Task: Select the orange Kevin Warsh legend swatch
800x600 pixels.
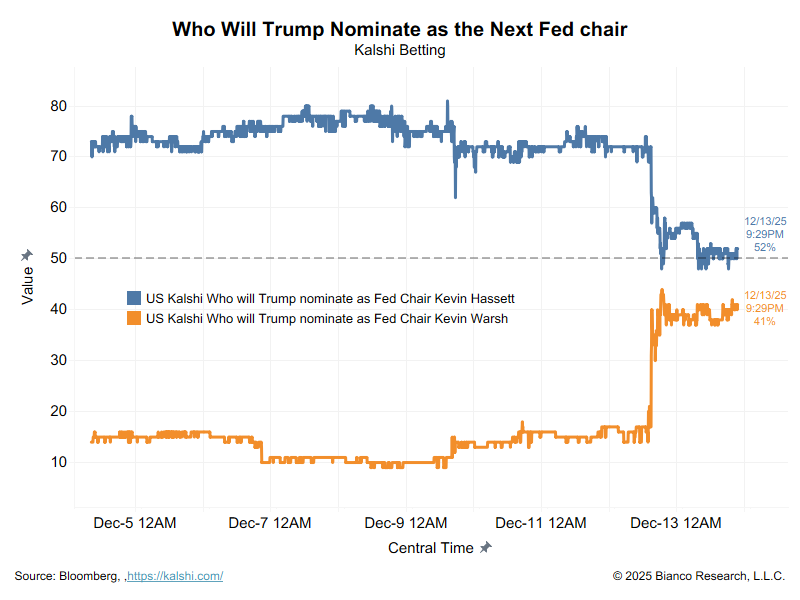Action: 134,319
